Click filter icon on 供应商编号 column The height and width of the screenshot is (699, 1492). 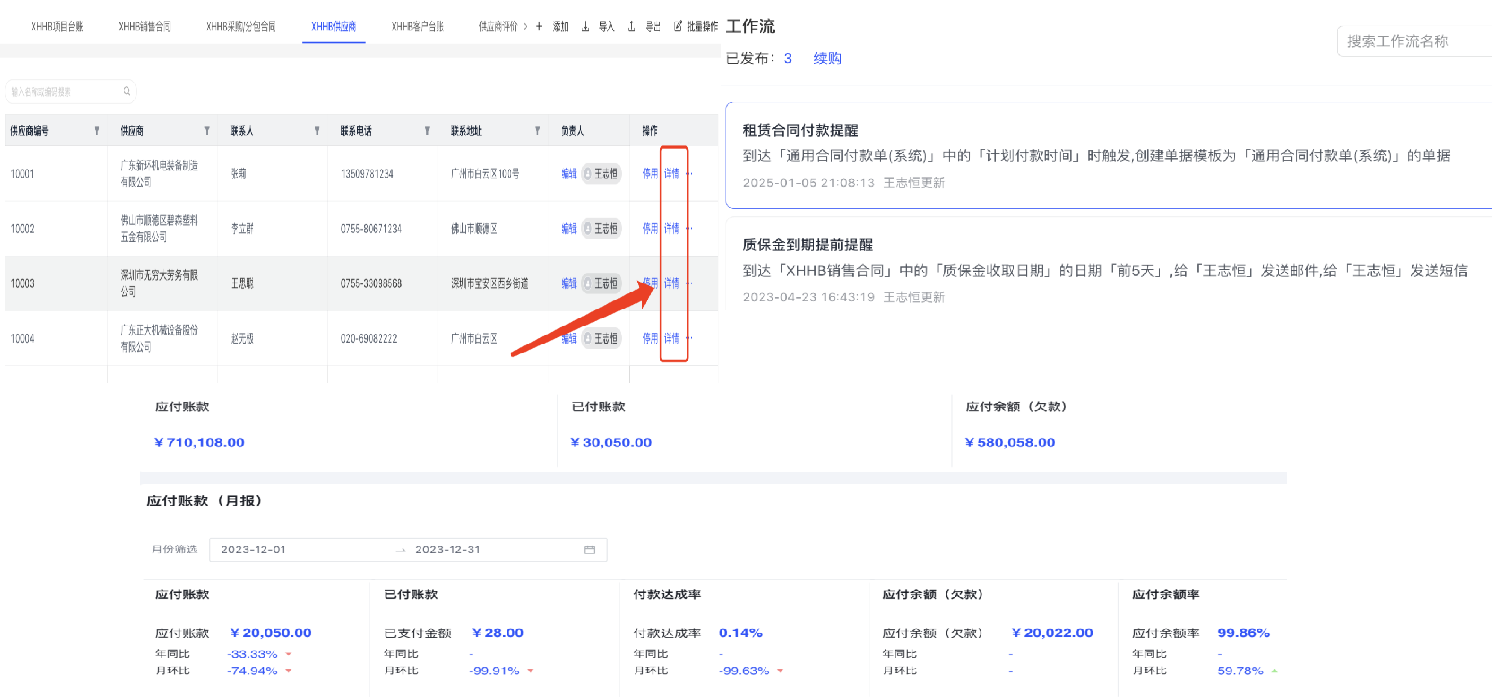click(97, 131)
